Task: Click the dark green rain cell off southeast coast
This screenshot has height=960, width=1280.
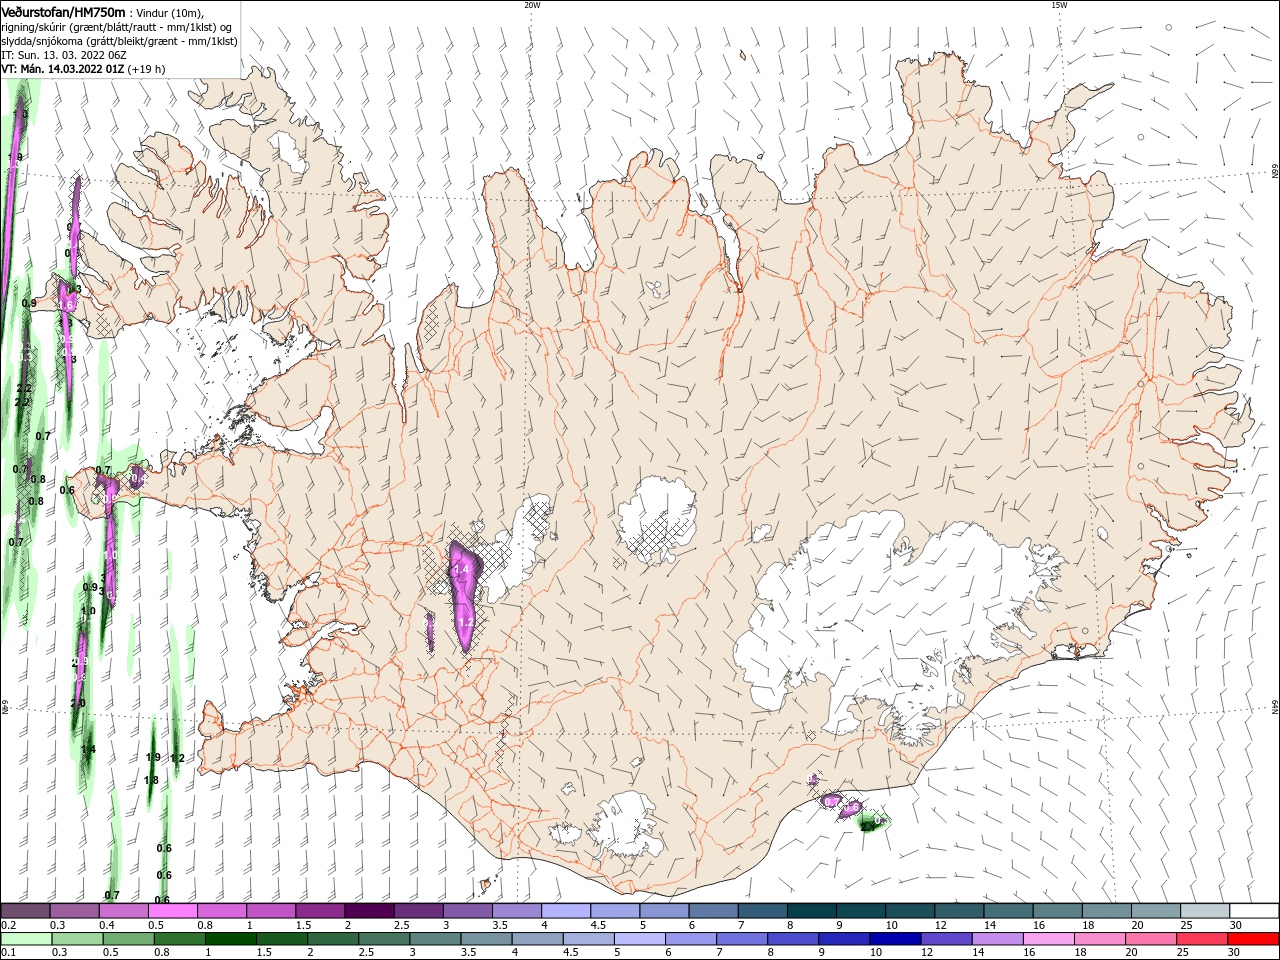Action: [x=872, y=822]
